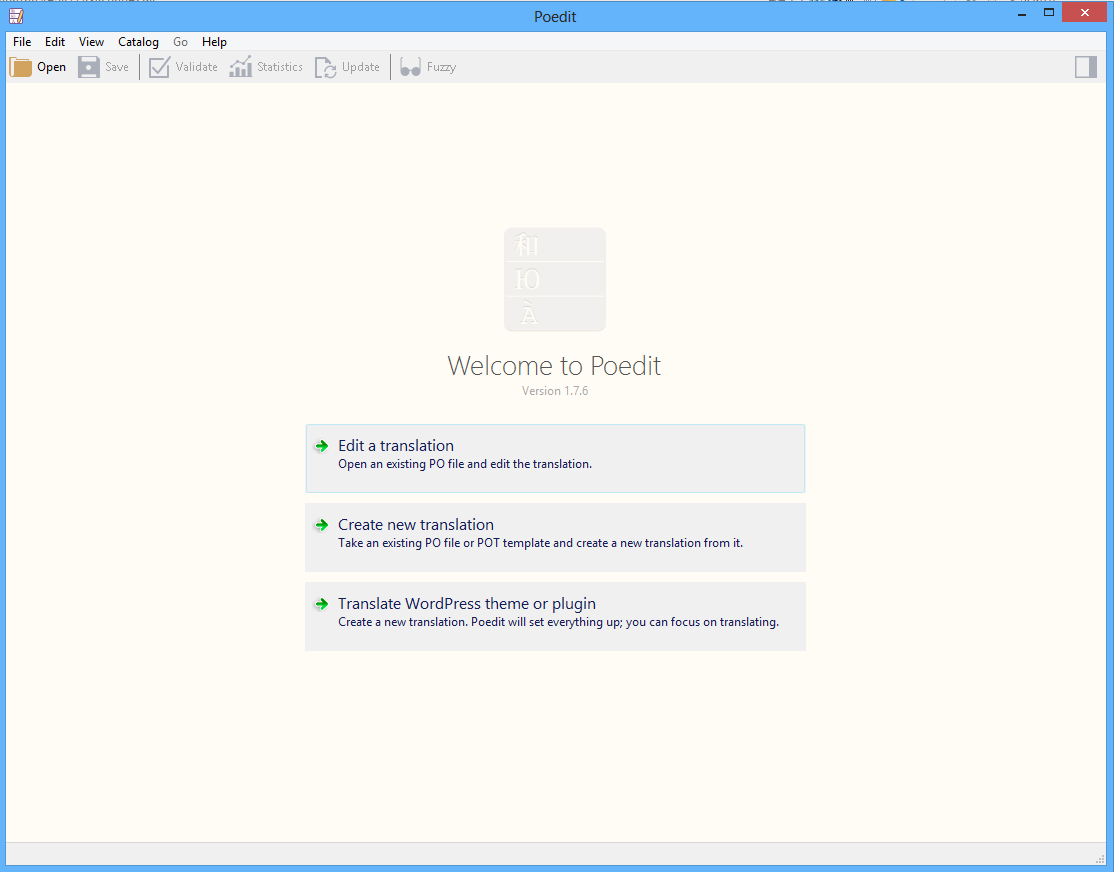Choose Create new translation
This screenshot has height=872, width=1114.
point(555,537)
